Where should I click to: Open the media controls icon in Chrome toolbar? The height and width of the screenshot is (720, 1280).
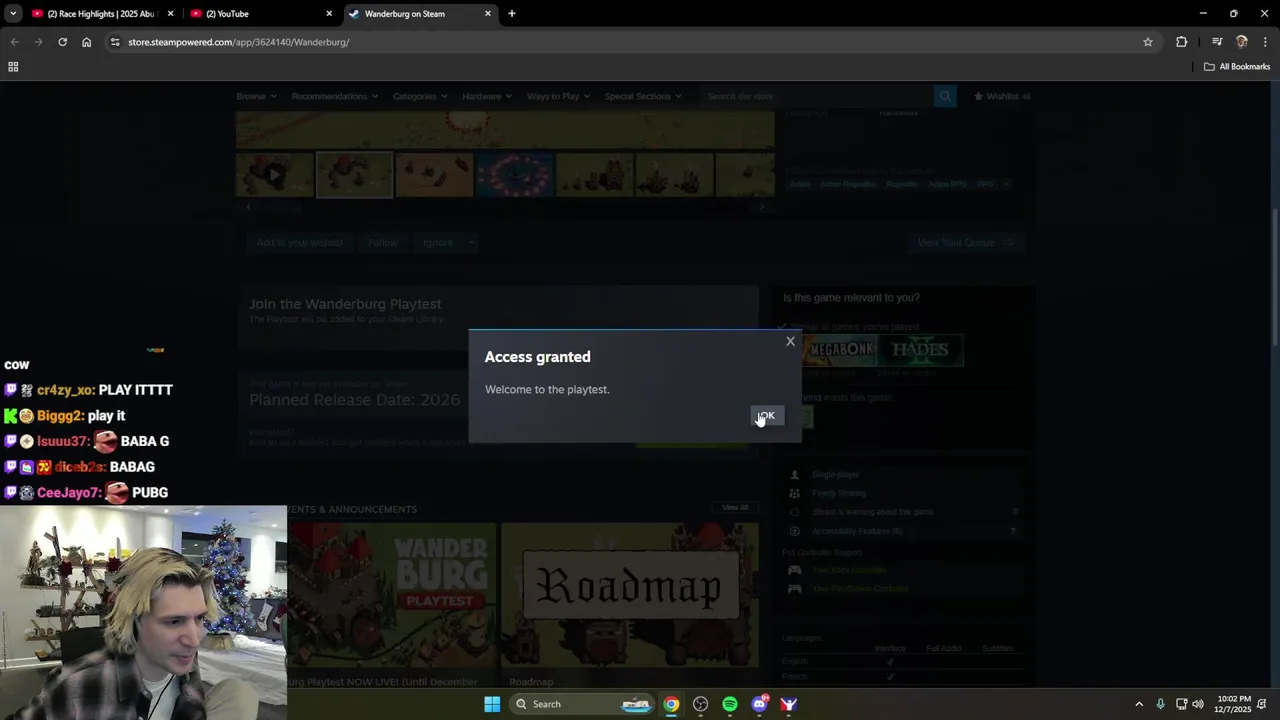tap(1217, 42)
